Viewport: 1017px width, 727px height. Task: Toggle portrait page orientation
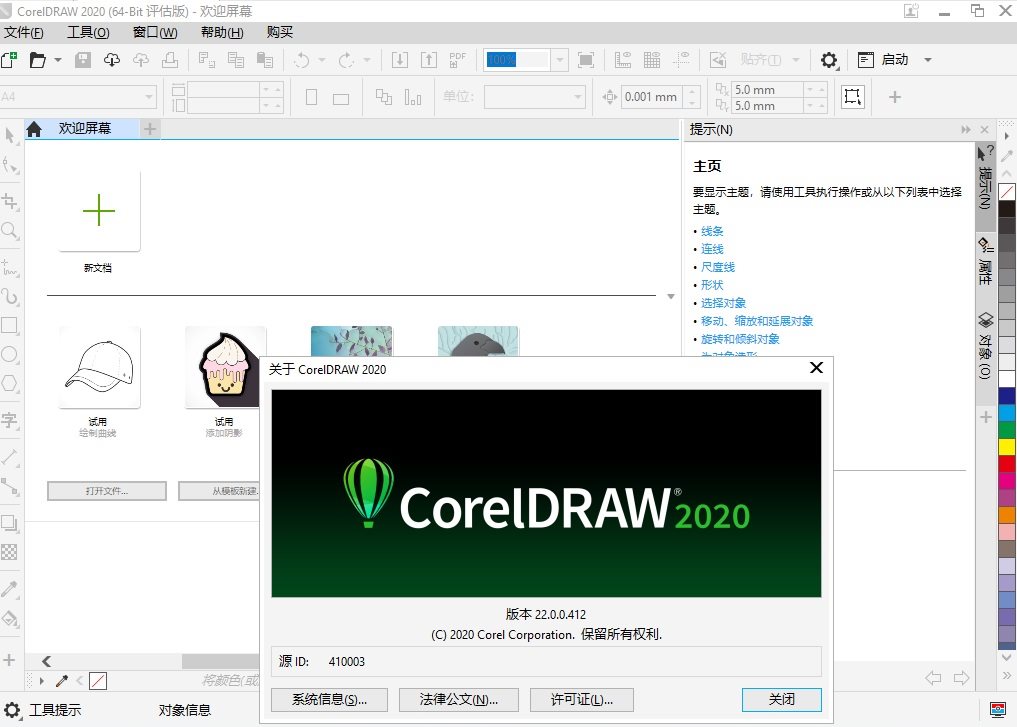(x=311, y=96)
